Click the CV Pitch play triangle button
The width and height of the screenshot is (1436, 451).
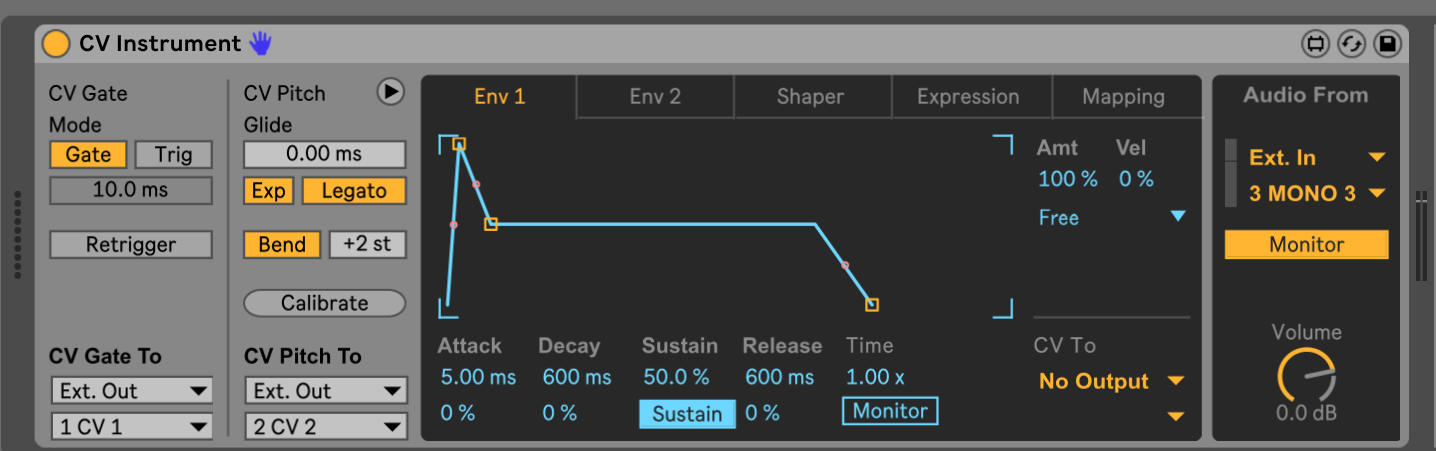(x=390, y=92)
